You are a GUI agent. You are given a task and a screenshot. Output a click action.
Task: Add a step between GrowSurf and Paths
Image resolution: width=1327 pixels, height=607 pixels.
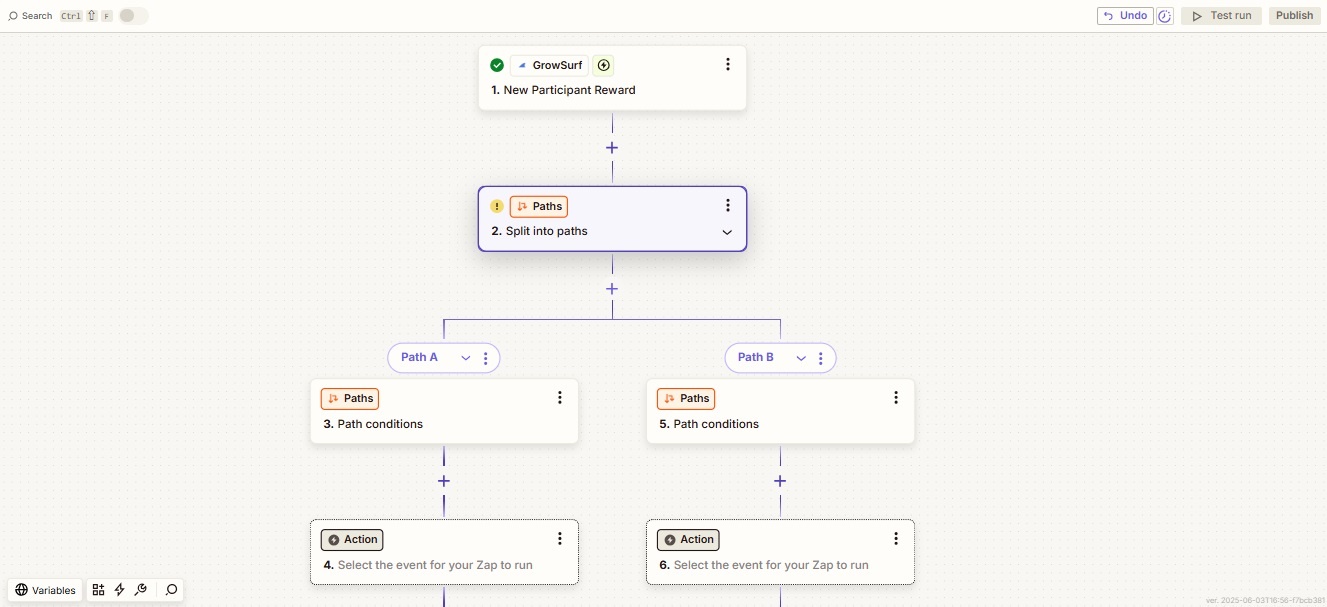tap(612, 148)
